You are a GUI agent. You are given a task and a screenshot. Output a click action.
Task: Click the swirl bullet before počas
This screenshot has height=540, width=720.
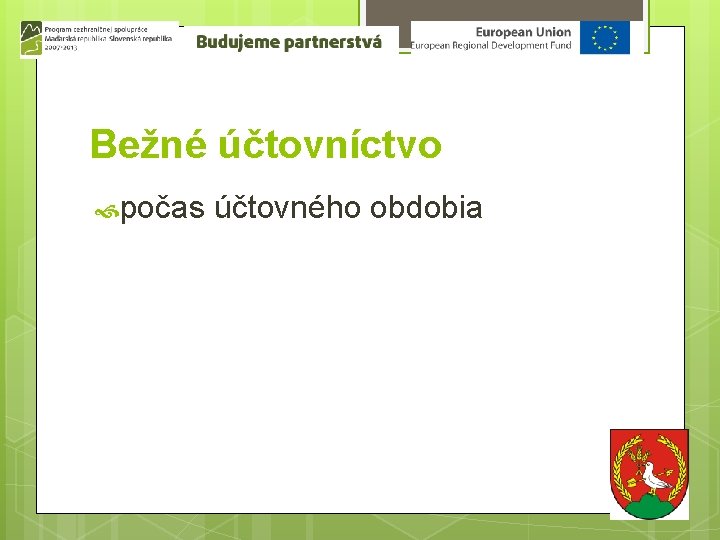pos(107,212)
